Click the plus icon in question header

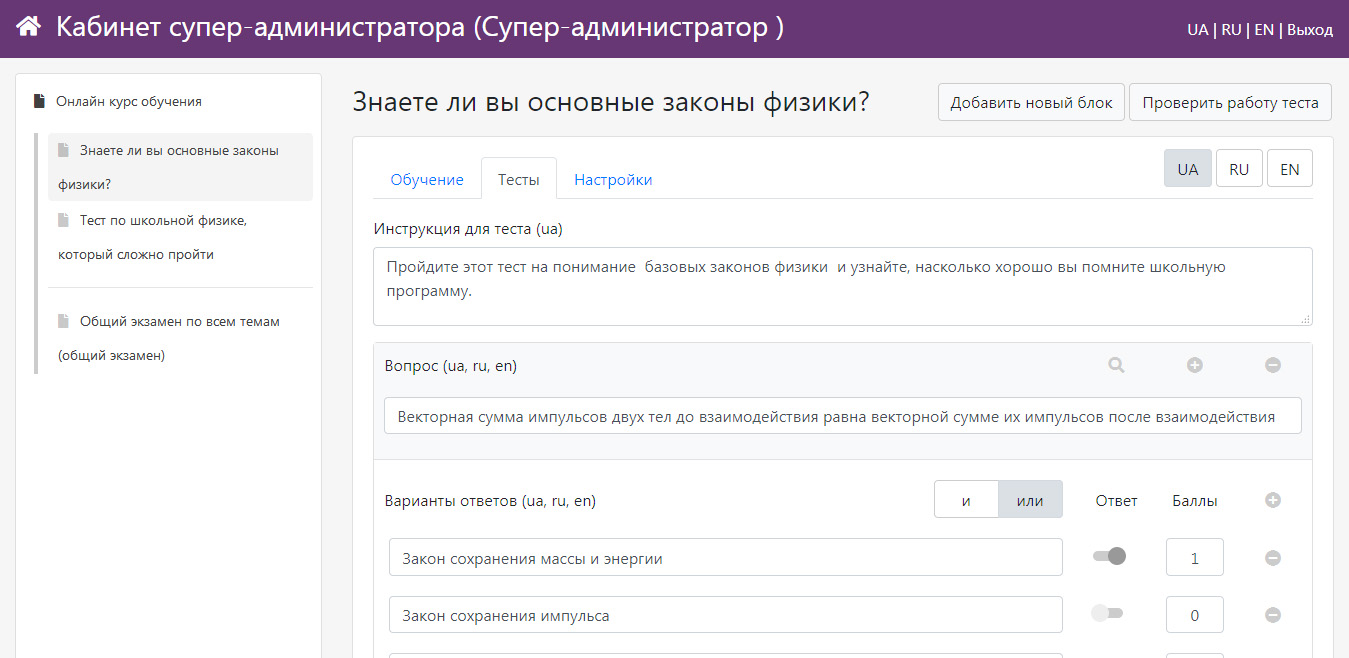click(1194, 366)
